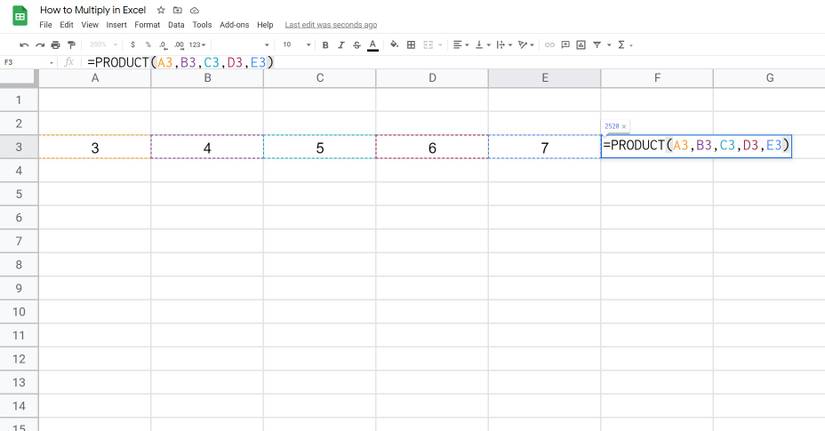Open the zoom level dropdown
This screenshot has height=431, width=825.
click(103, 45)
